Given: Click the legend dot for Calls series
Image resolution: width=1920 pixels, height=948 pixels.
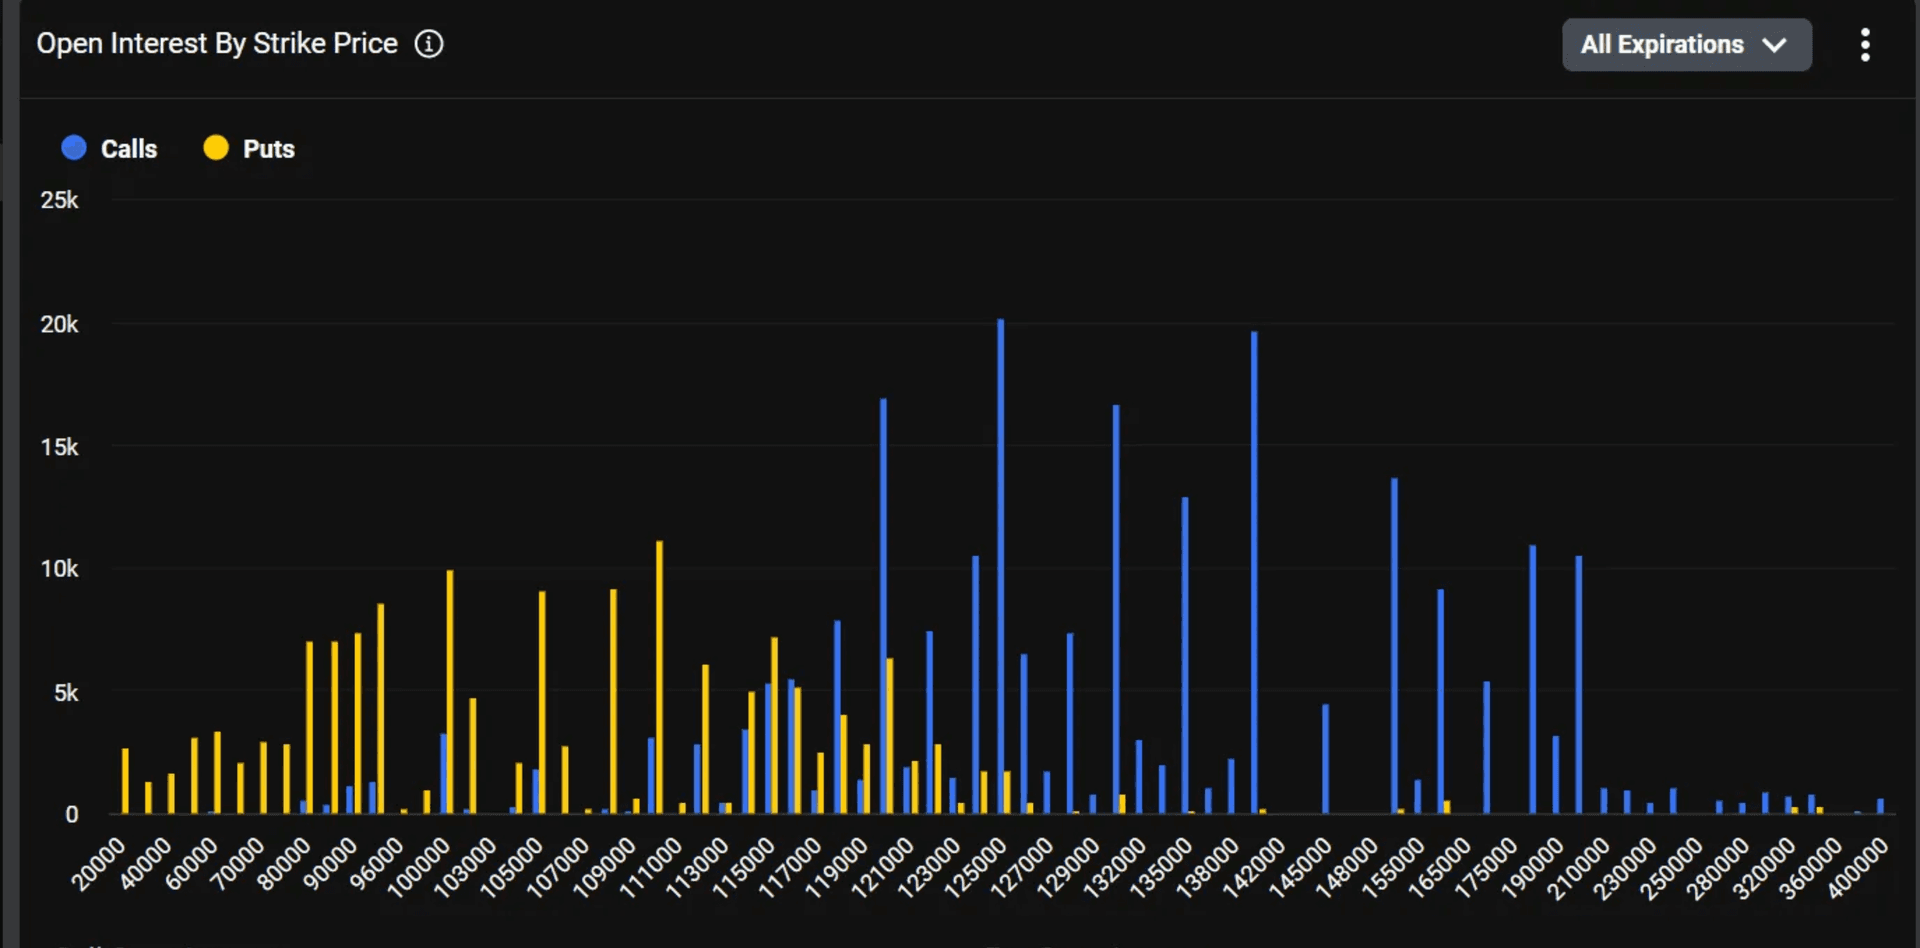Looking at the screenshot, I should coord(74,147).
